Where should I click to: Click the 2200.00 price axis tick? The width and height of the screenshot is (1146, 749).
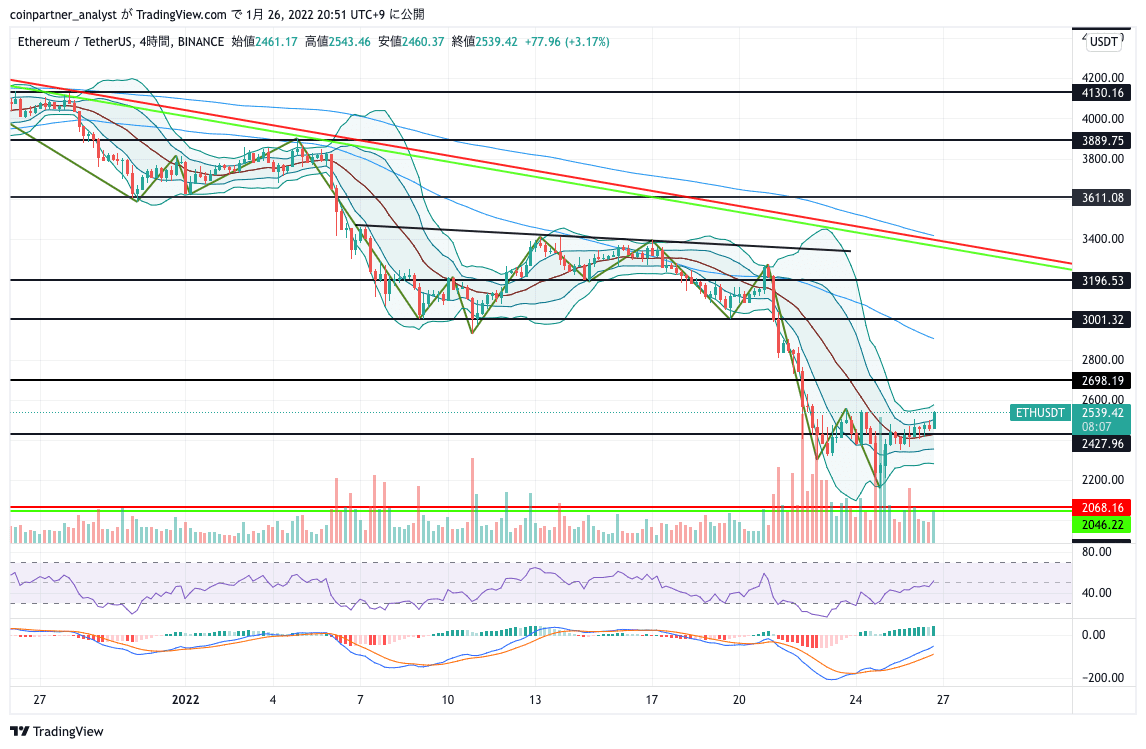1102,479
